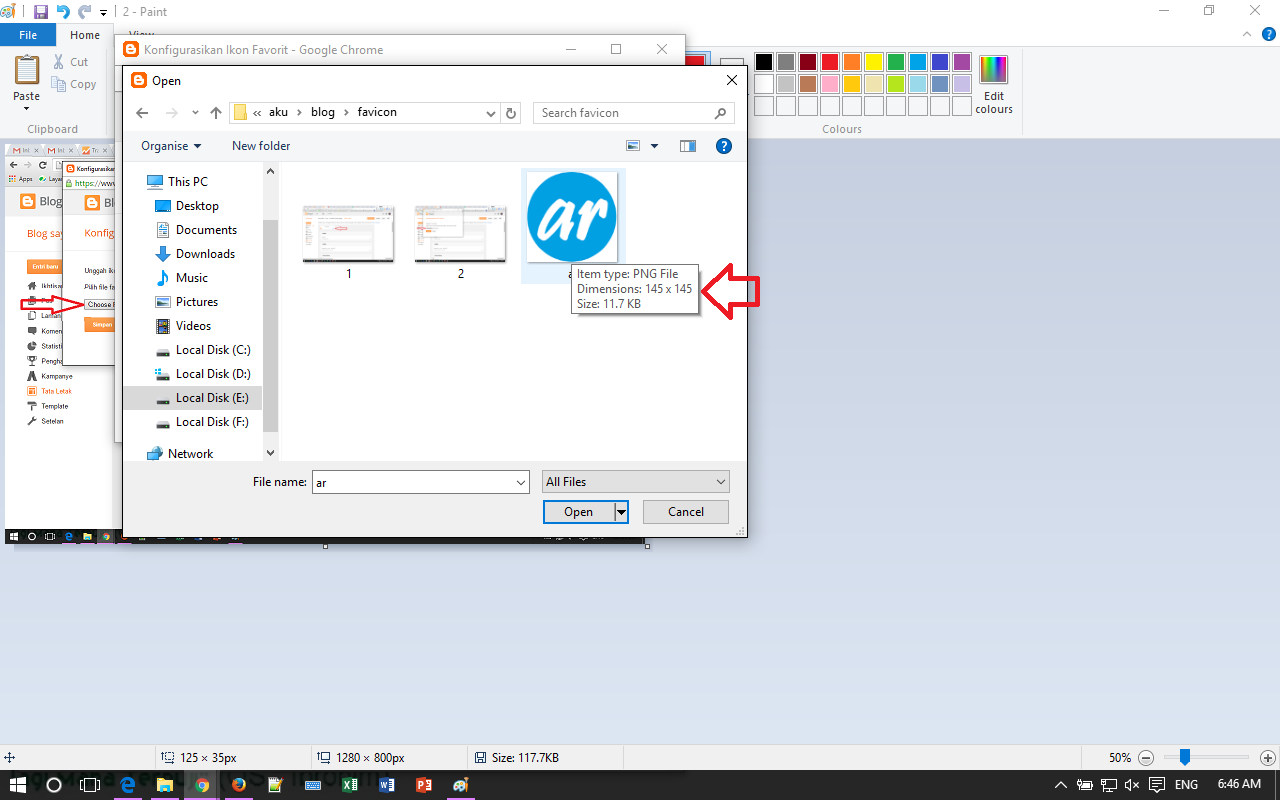Click the Cancel button
Image resolution: width=1280 pixels, height=800 pixels.
pos(686,512)
